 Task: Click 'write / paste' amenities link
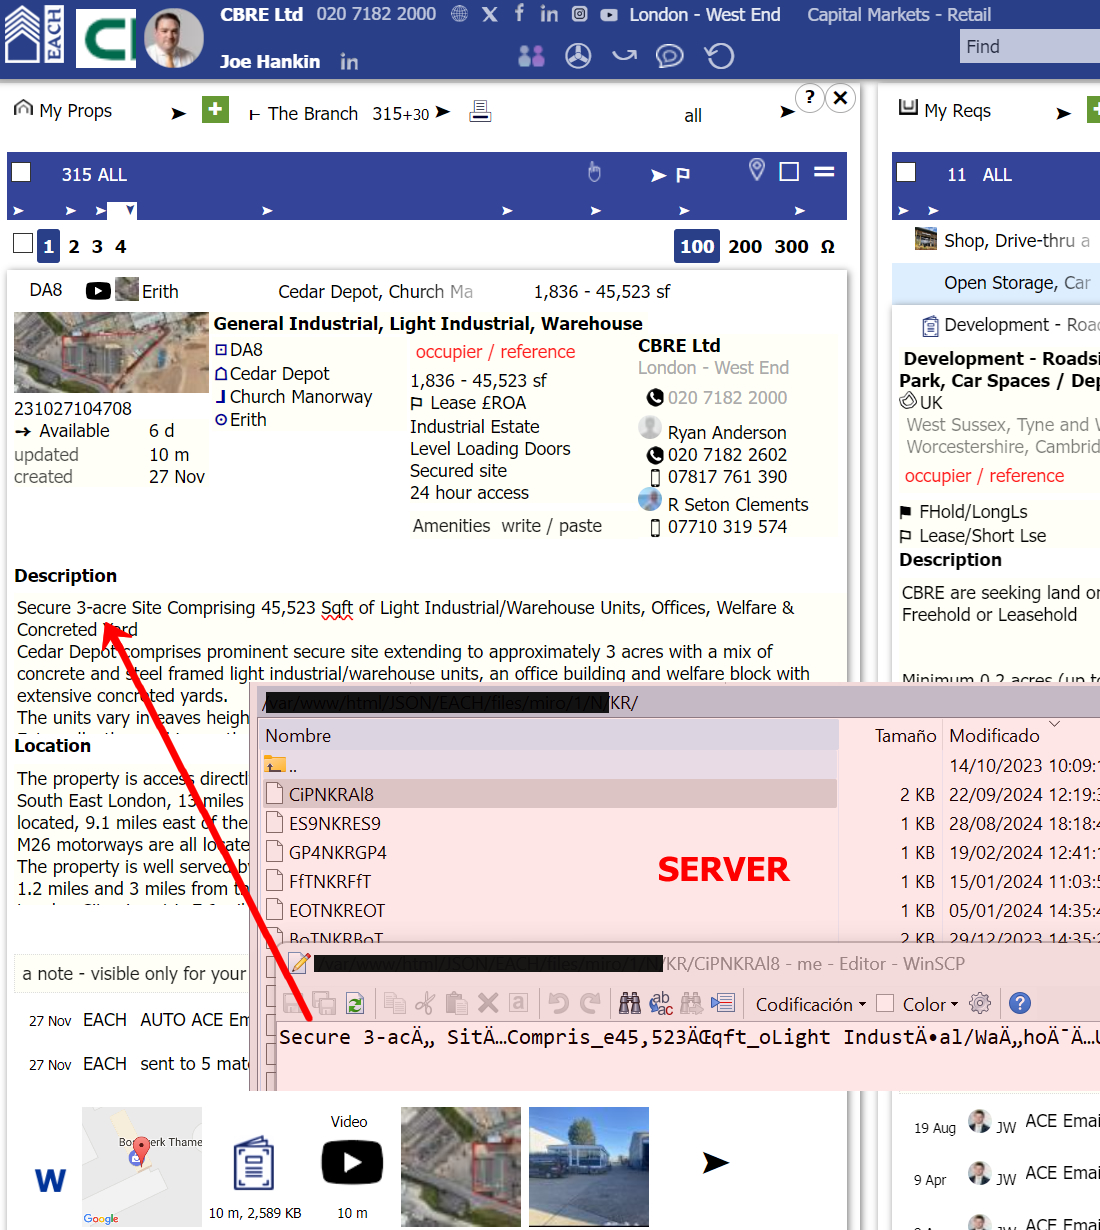552,526
